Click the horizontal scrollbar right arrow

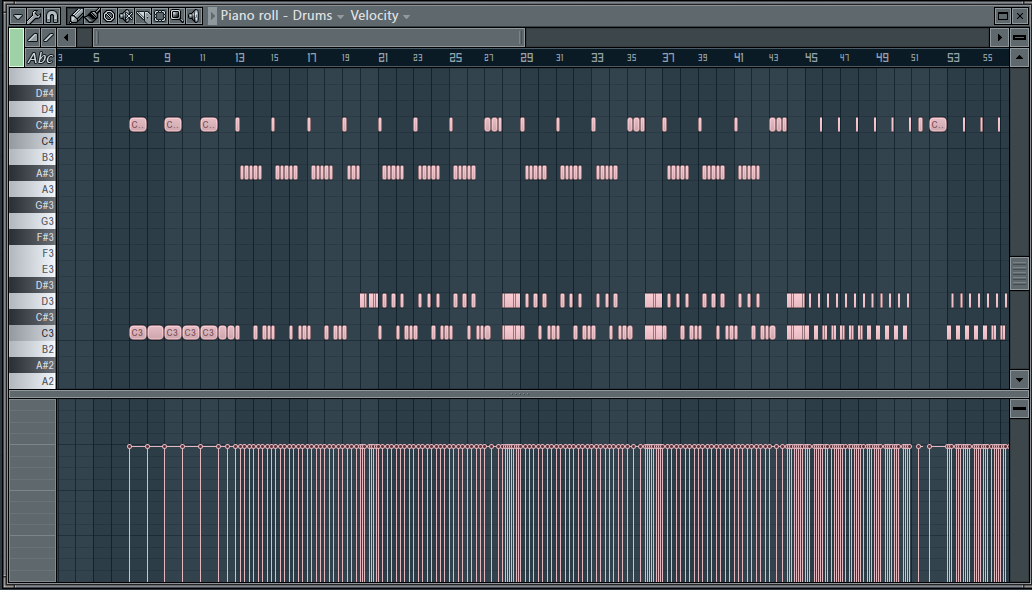coord(1000,37)
